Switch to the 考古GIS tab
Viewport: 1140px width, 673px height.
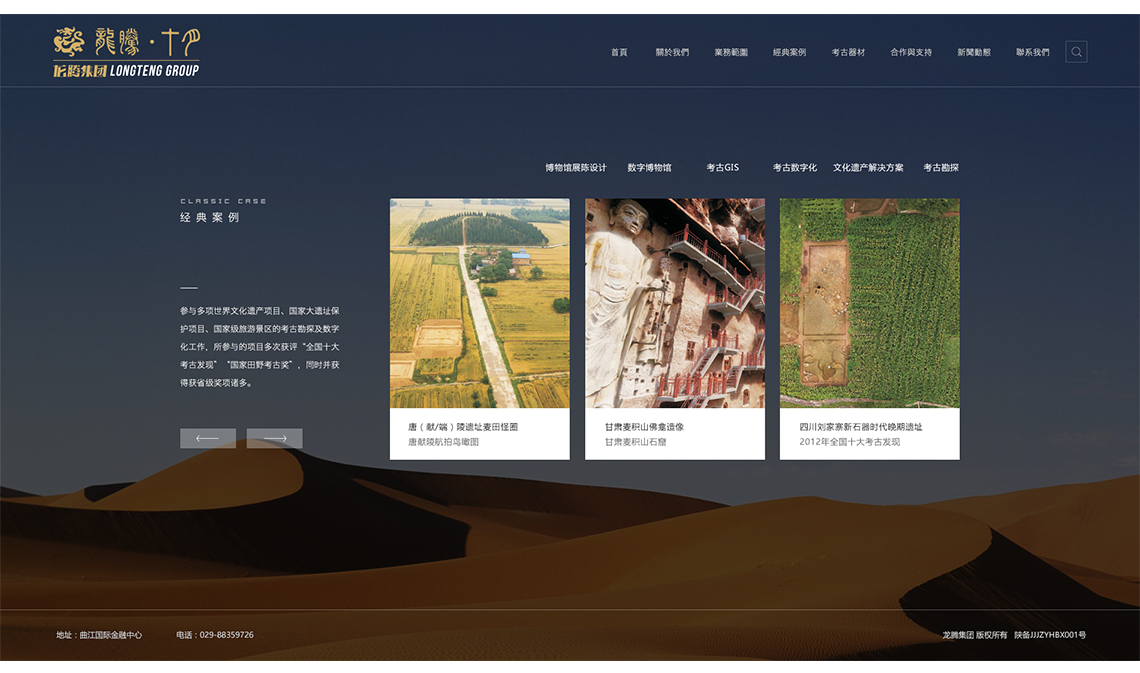(x=722, y=168)
